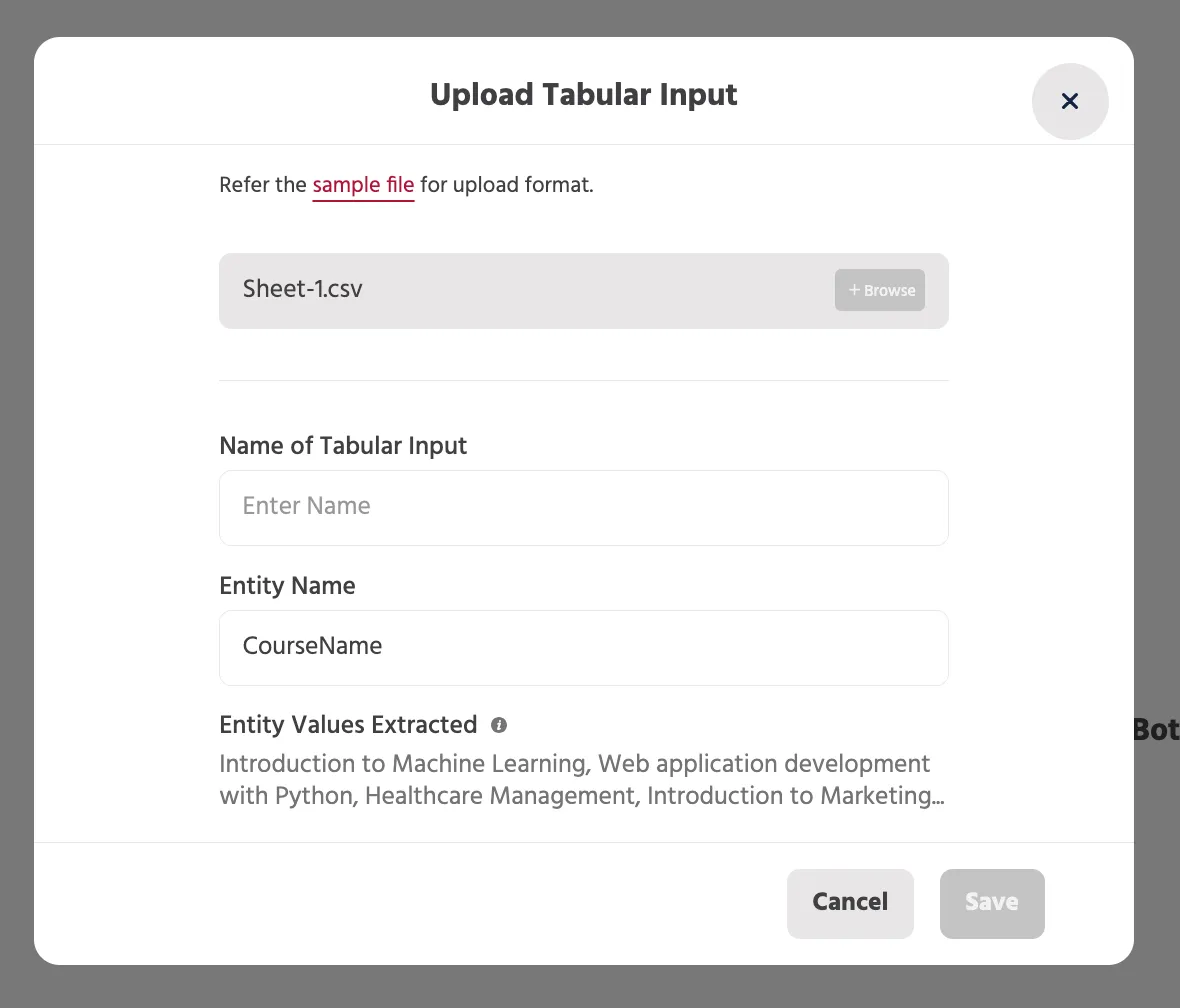This screenshot has height=1008, width=1180.
Task: Click the Browse button
Action: [880, 290]
